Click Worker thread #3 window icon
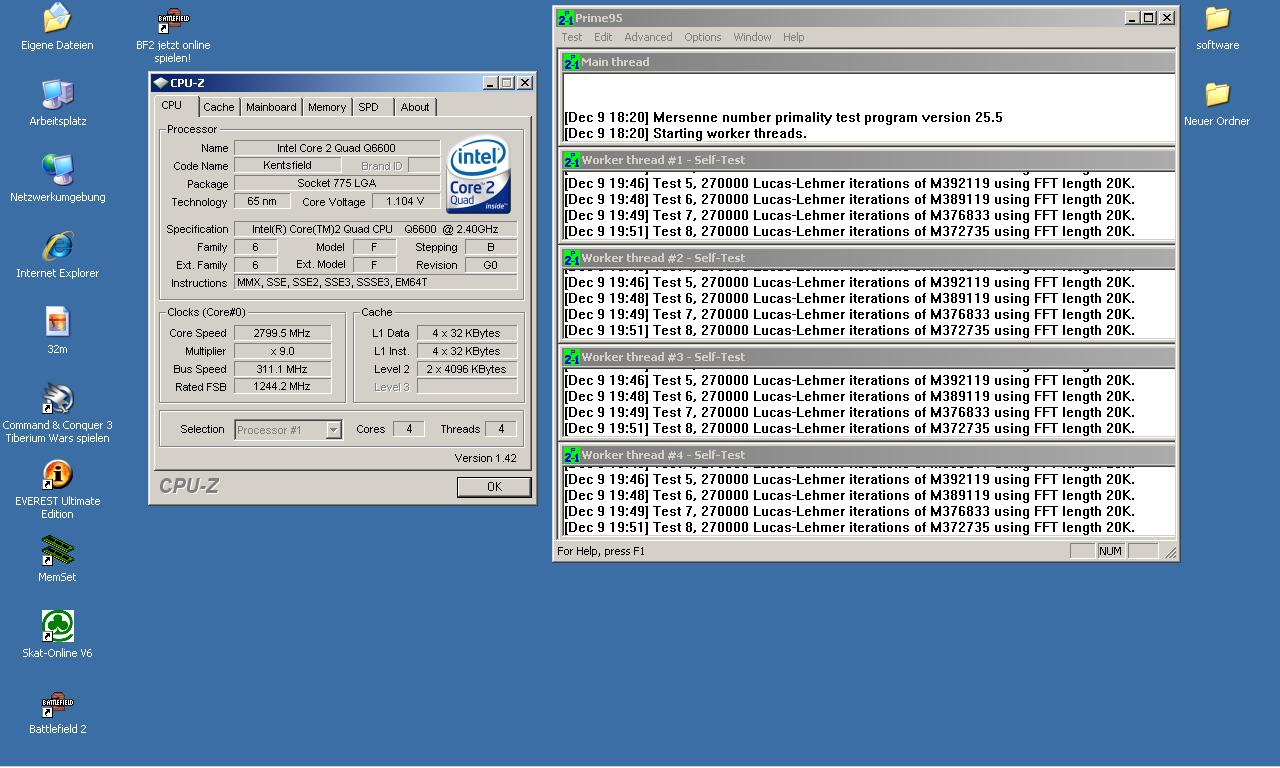The image size is (1280, 768). point(571,357)
